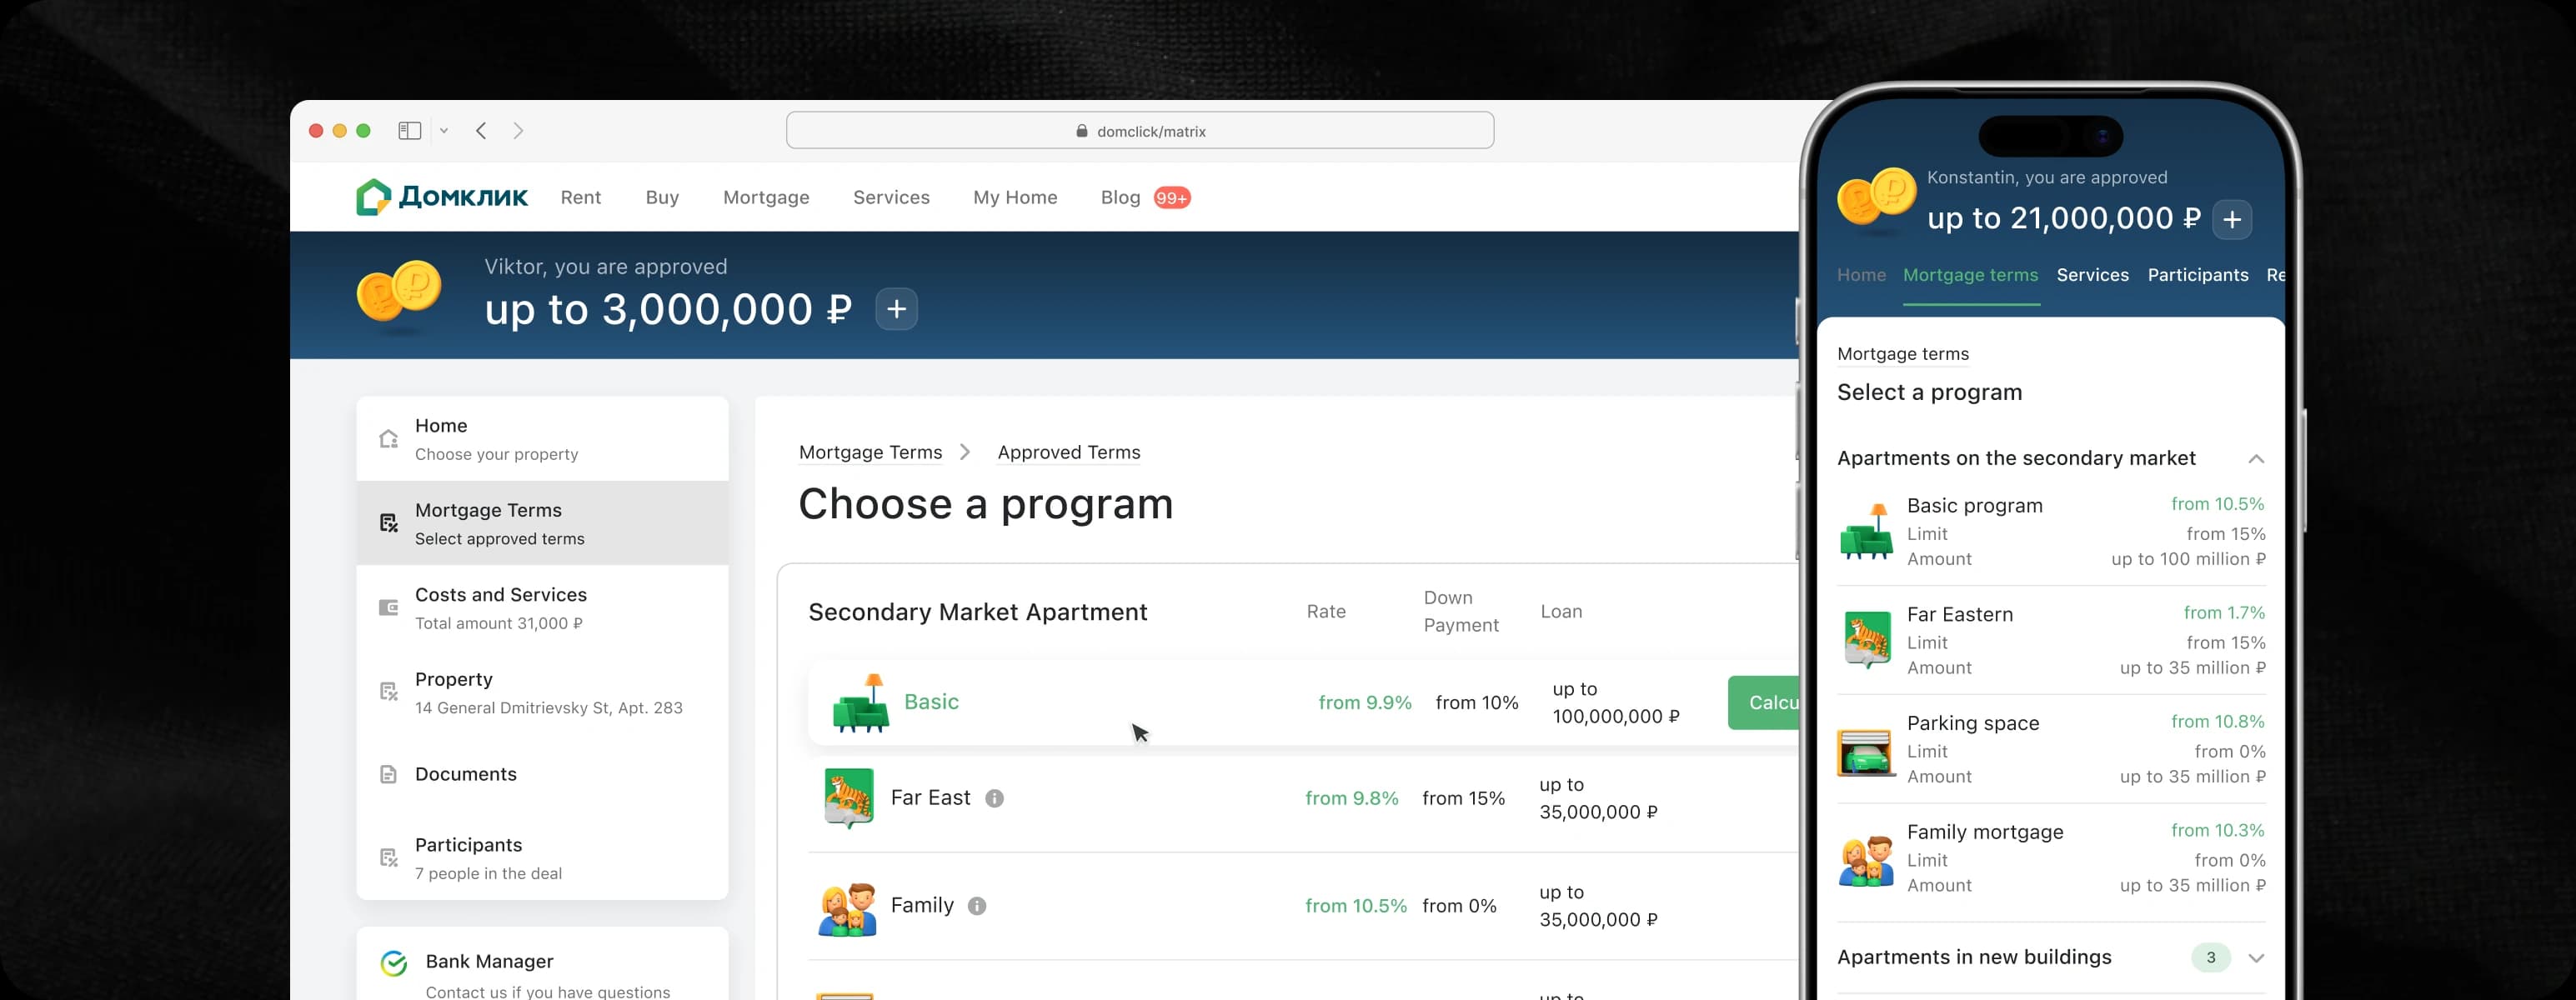Open the sidebar dropdown arrow in Safari toolbar
Screen dimensions: 2576x1000
[444, 131]
